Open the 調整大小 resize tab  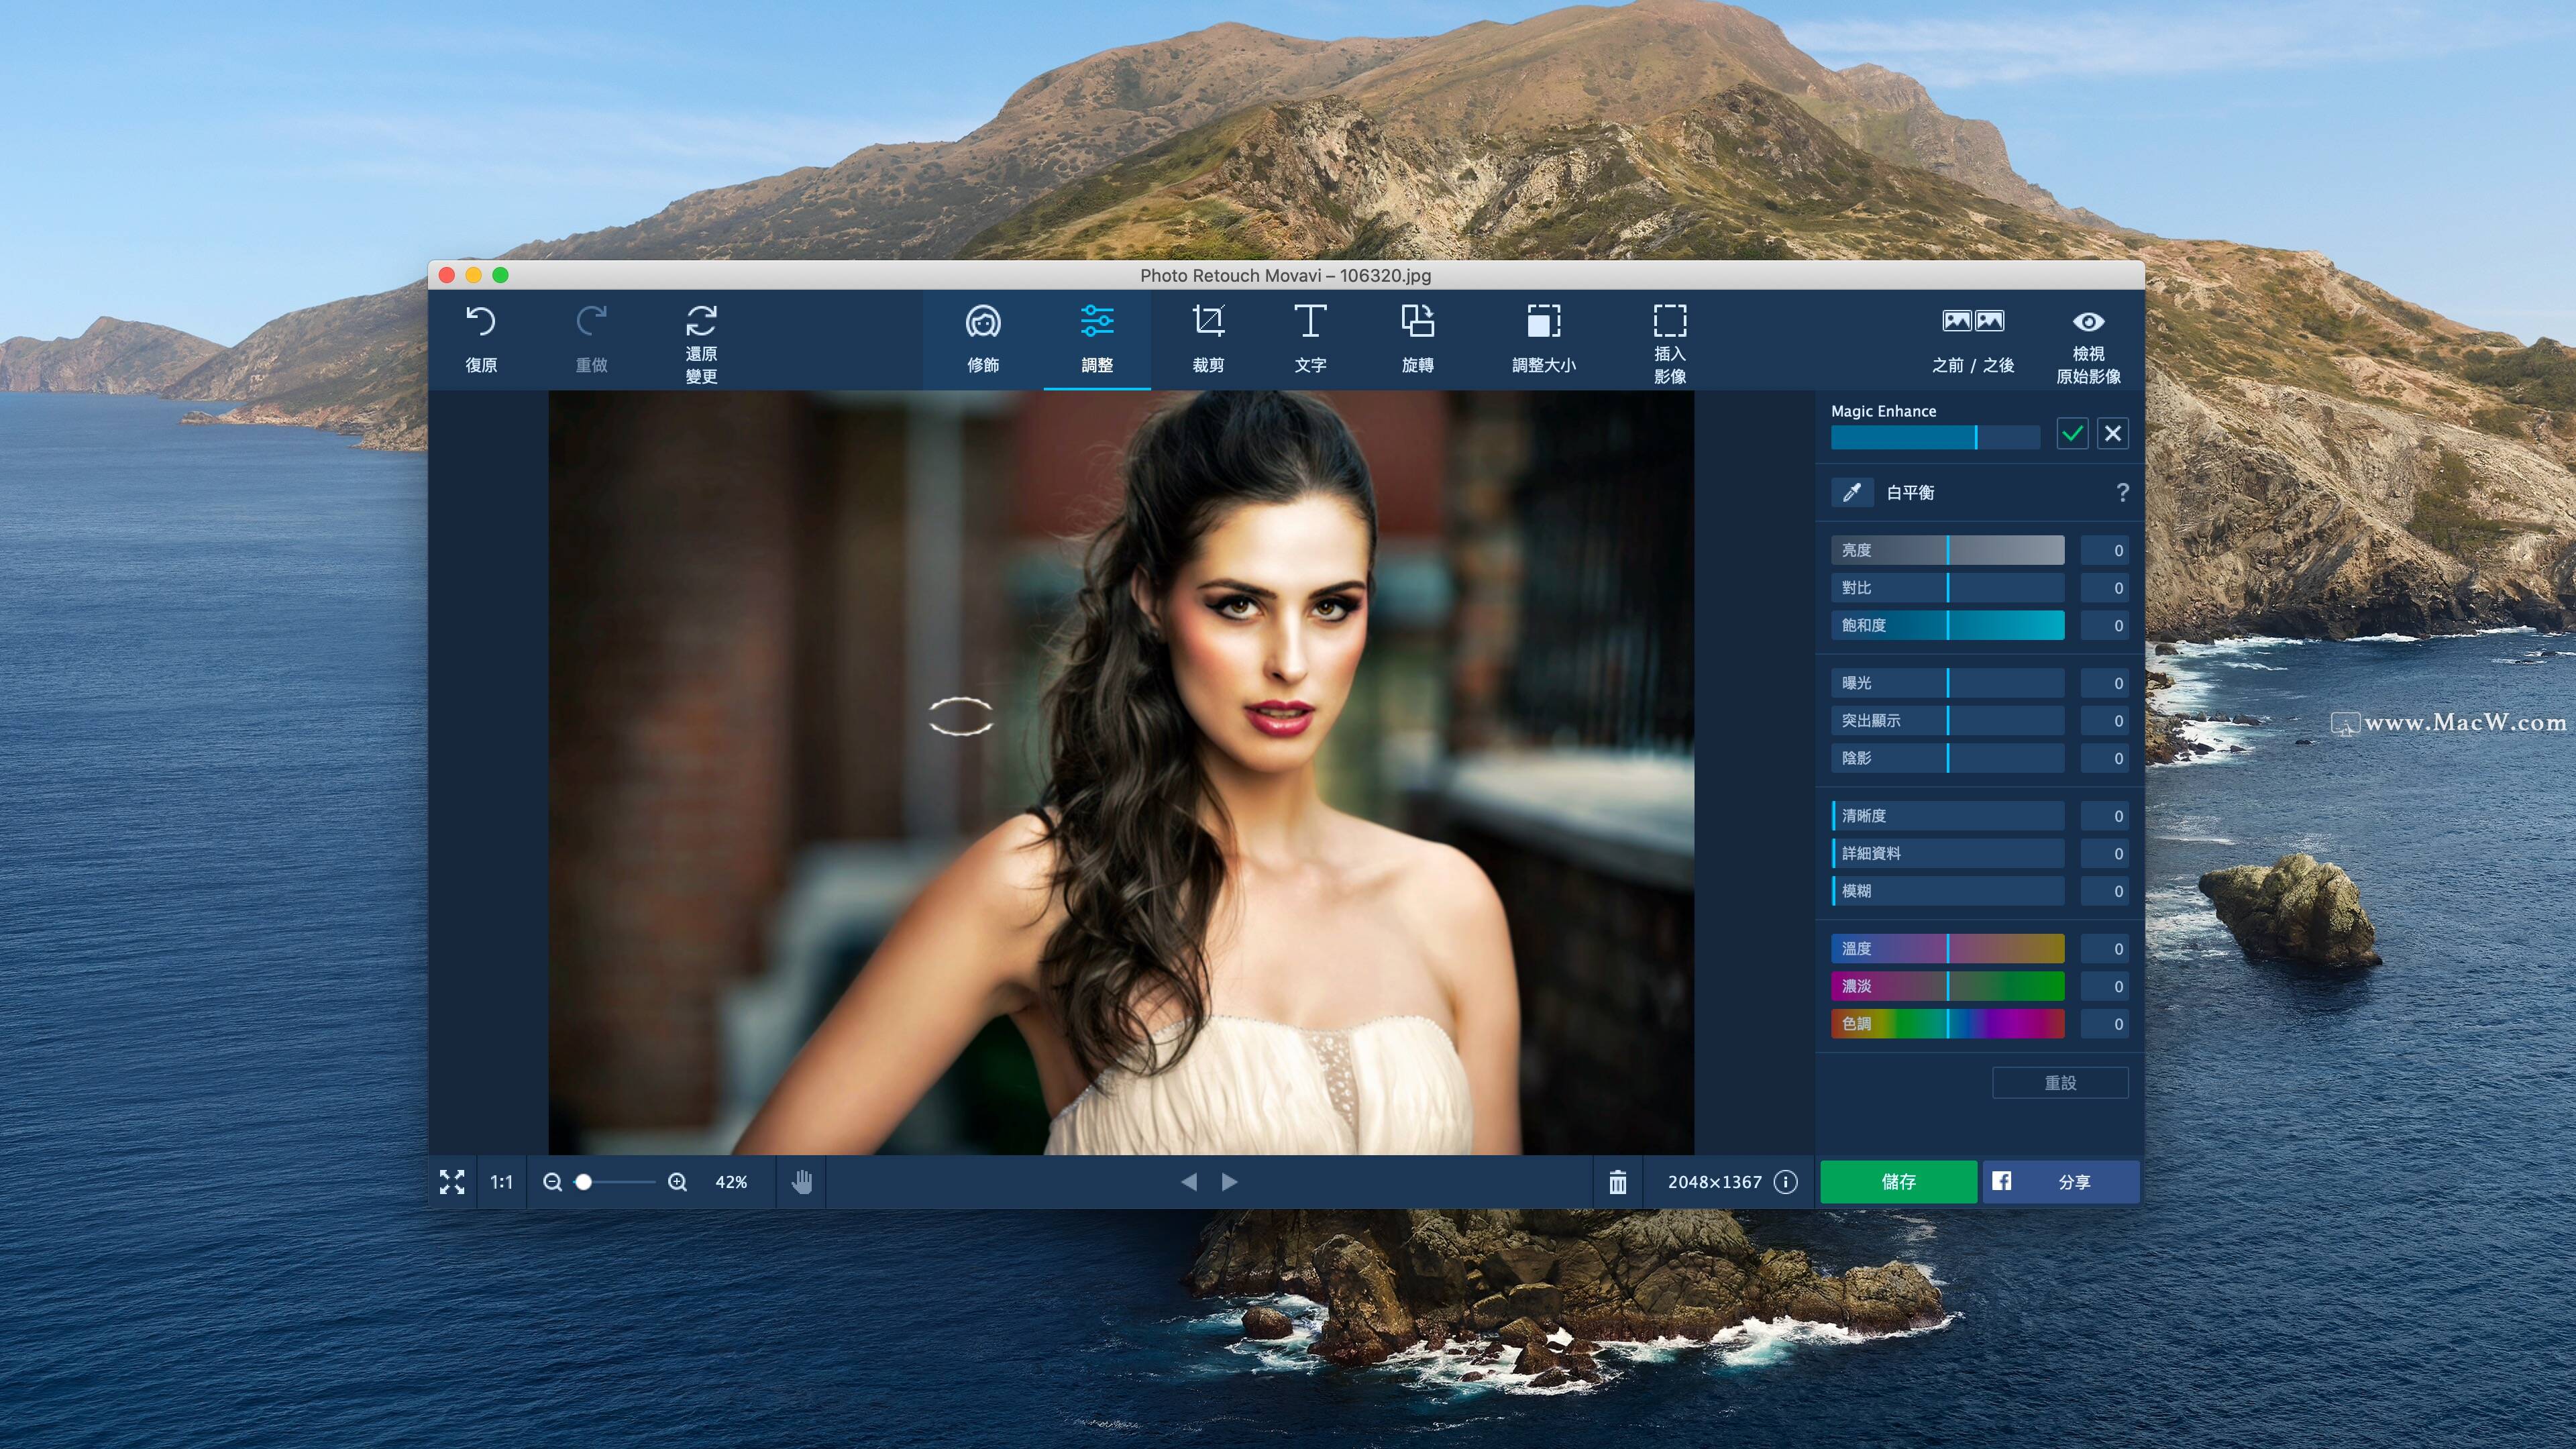coord(1544,340)
